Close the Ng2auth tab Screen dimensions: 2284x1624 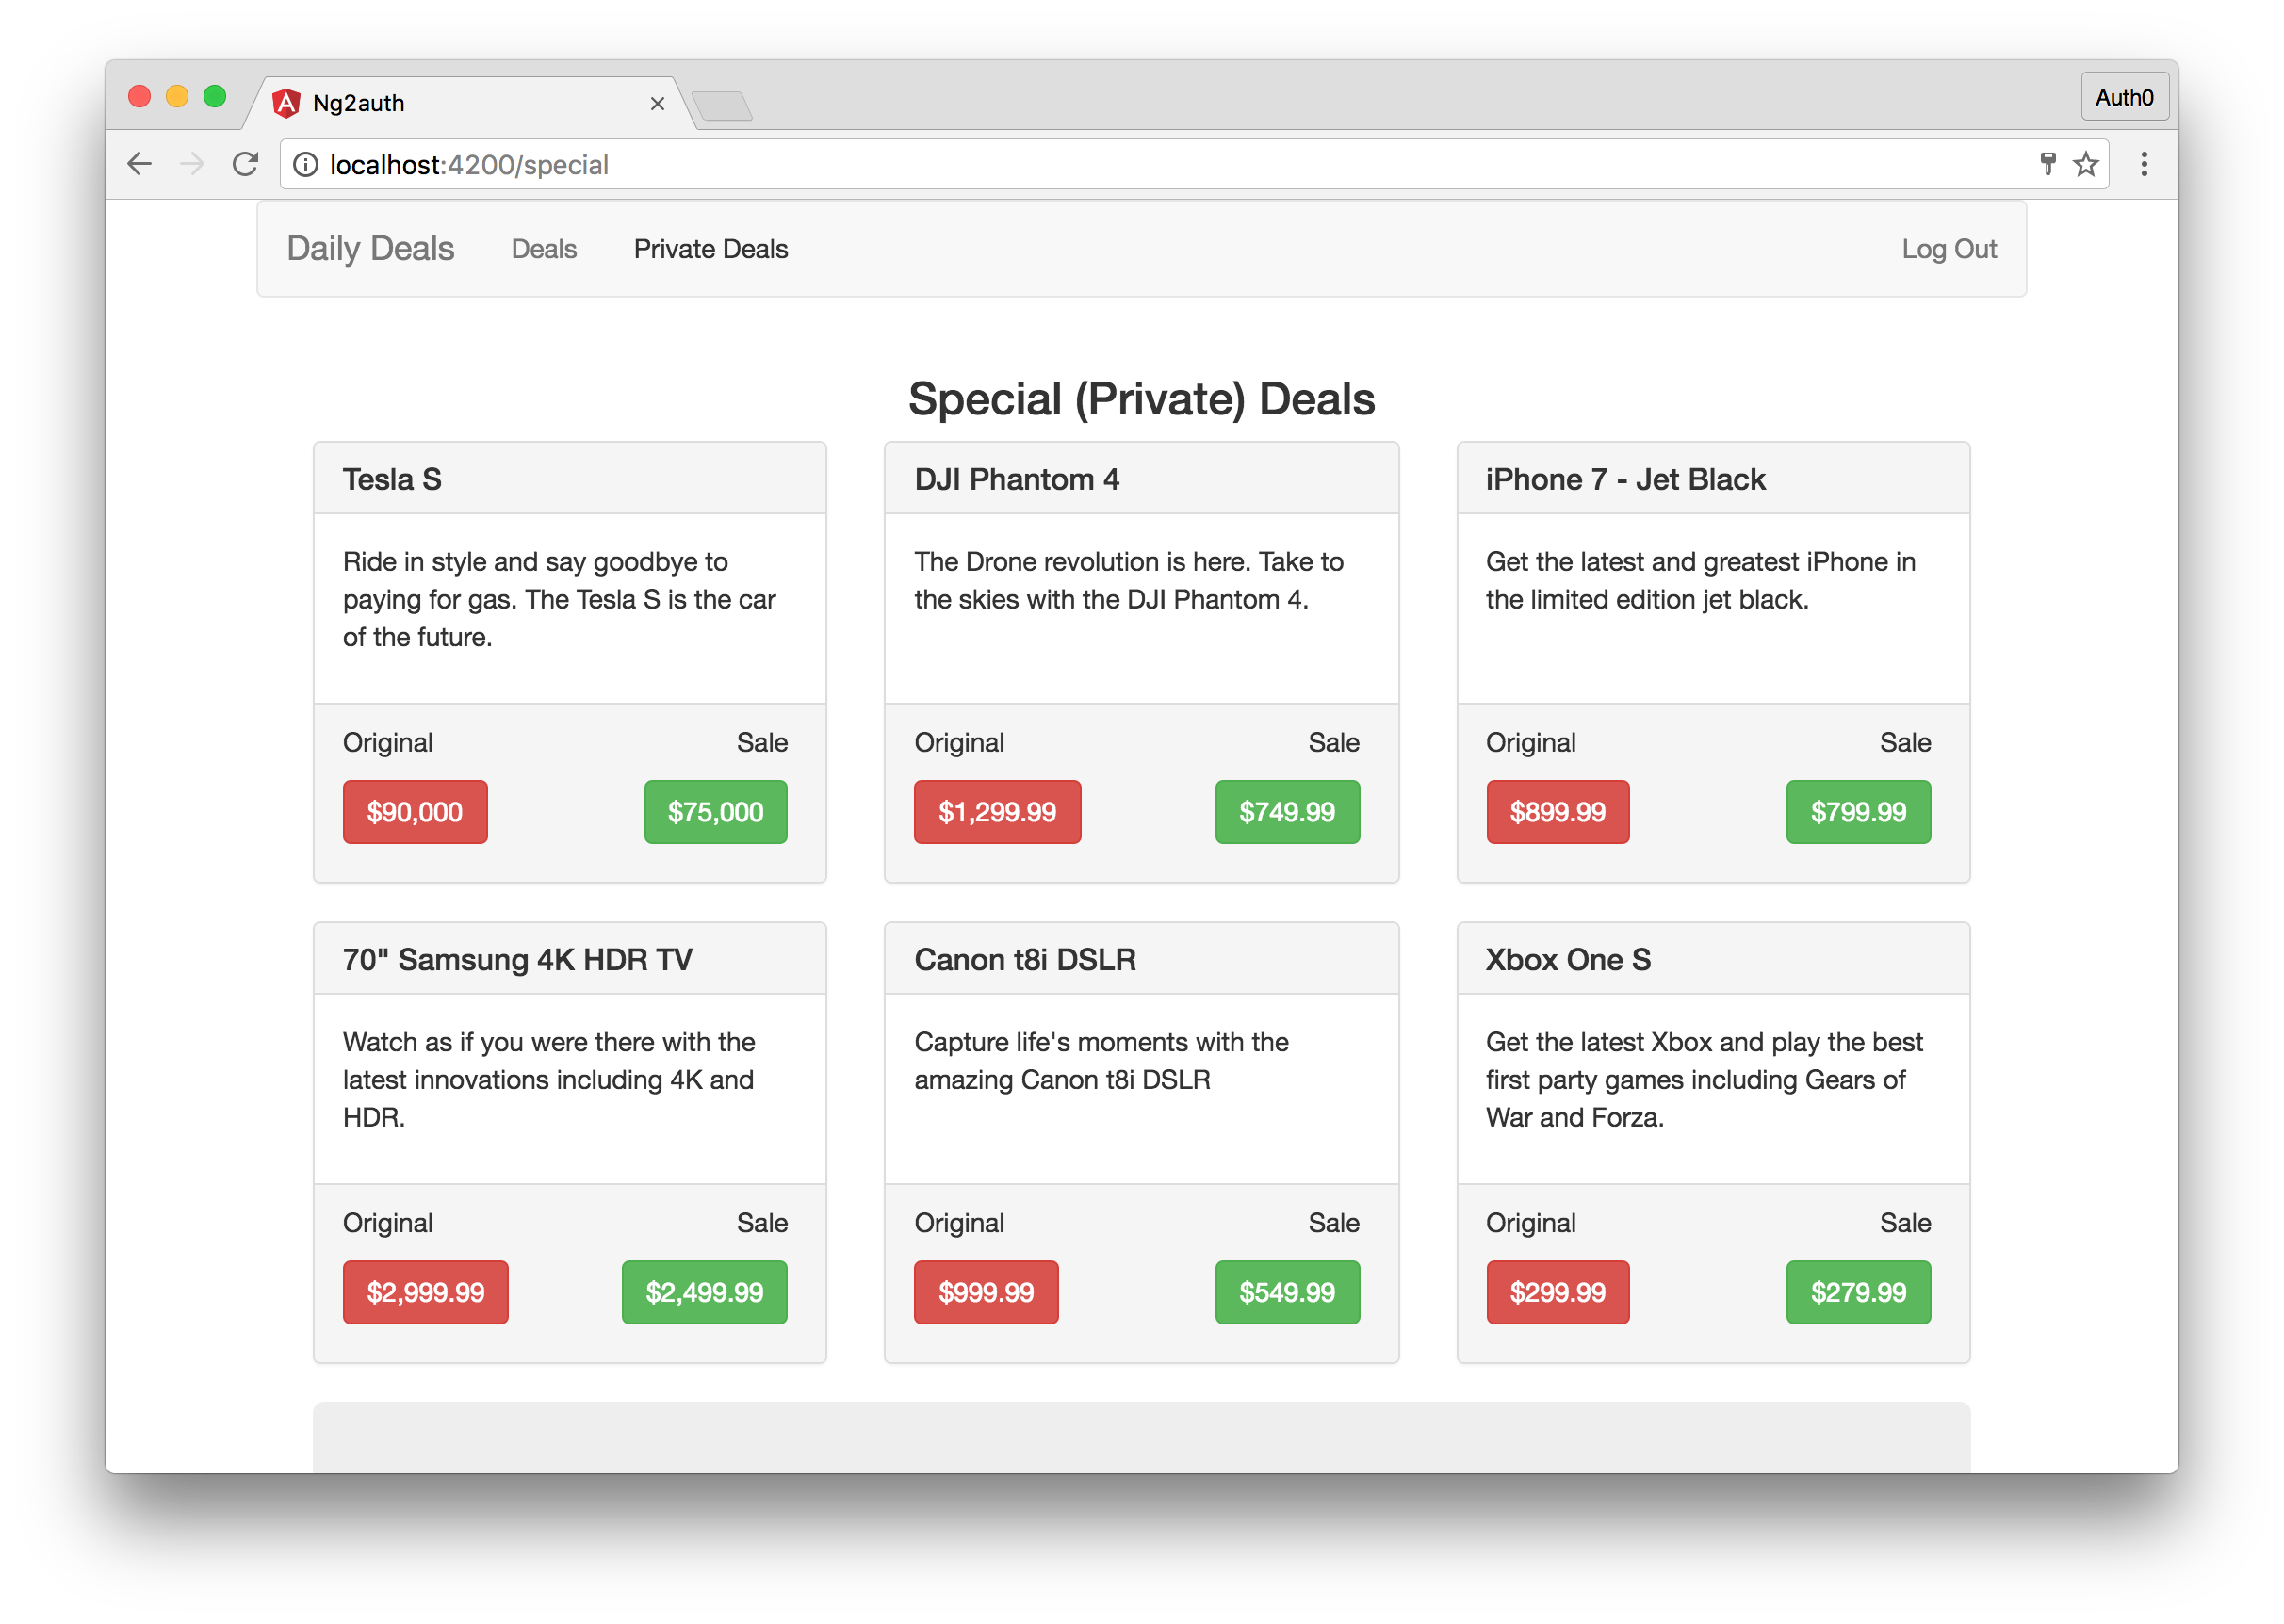657,103
